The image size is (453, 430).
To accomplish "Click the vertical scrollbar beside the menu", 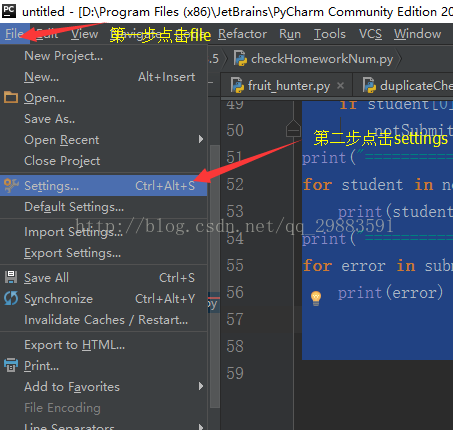I will [x=215, y=276].
